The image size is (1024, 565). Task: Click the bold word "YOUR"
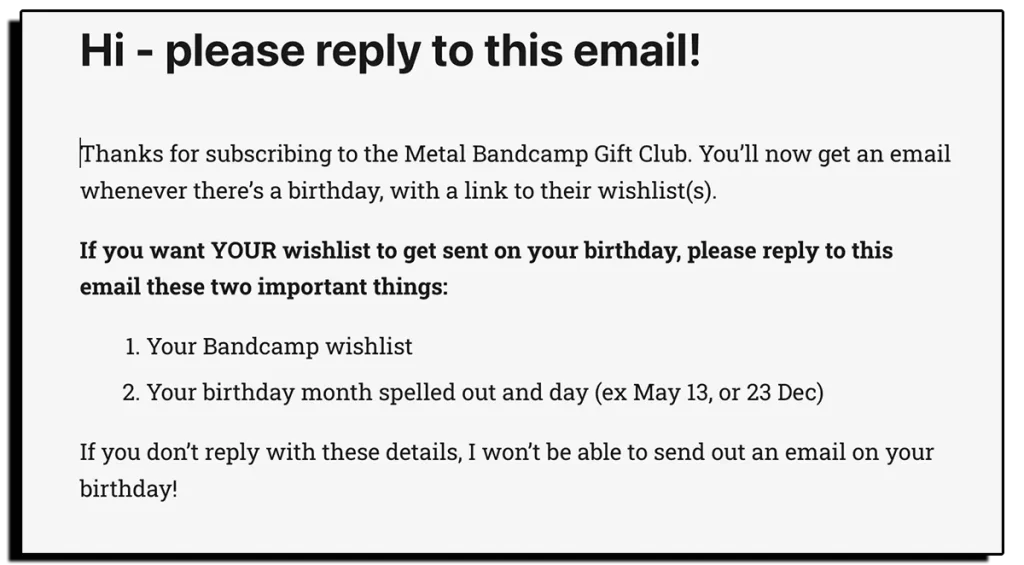click(x=242, y=250)
